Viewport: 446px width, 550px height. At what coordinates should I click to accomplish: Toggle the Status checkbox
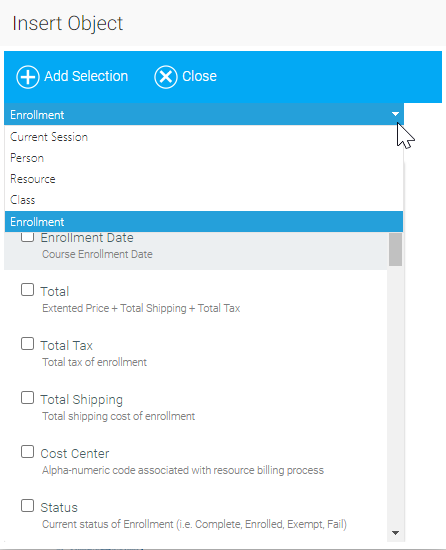click(27, 506)
